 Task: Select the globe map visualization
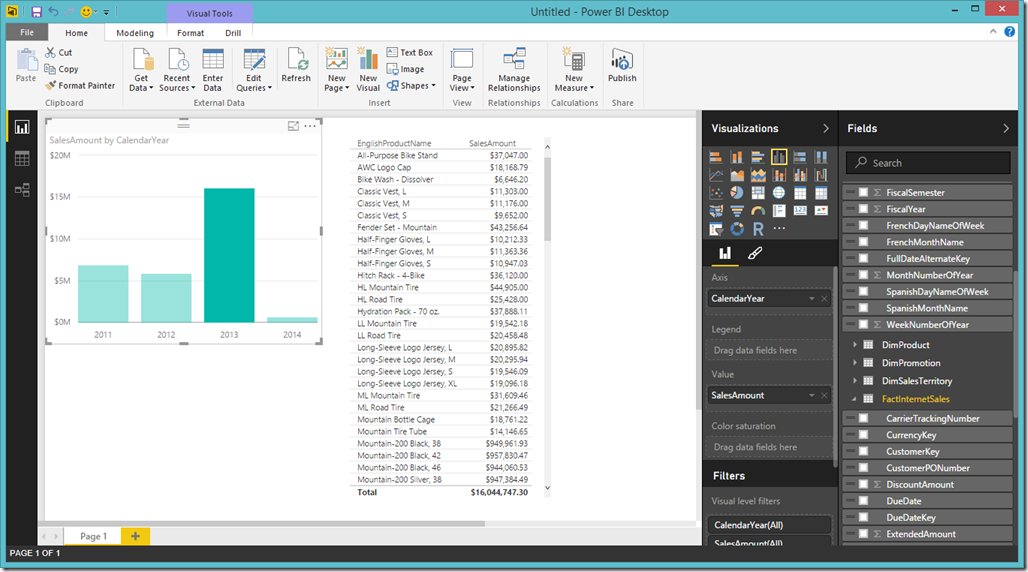[779, 193]
